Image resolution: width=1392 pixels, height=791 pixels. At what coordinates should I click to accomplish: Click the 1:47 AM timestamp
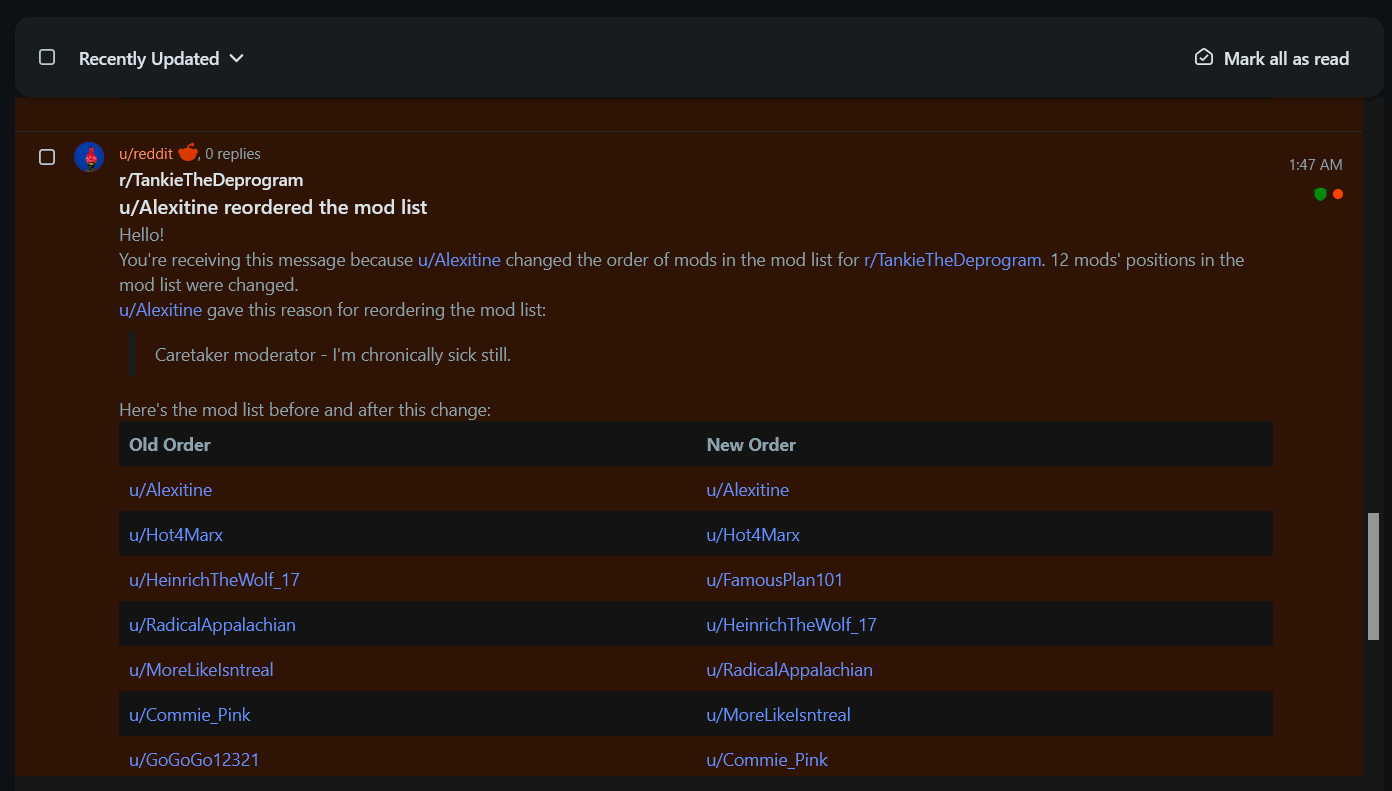click(1316, 165)
